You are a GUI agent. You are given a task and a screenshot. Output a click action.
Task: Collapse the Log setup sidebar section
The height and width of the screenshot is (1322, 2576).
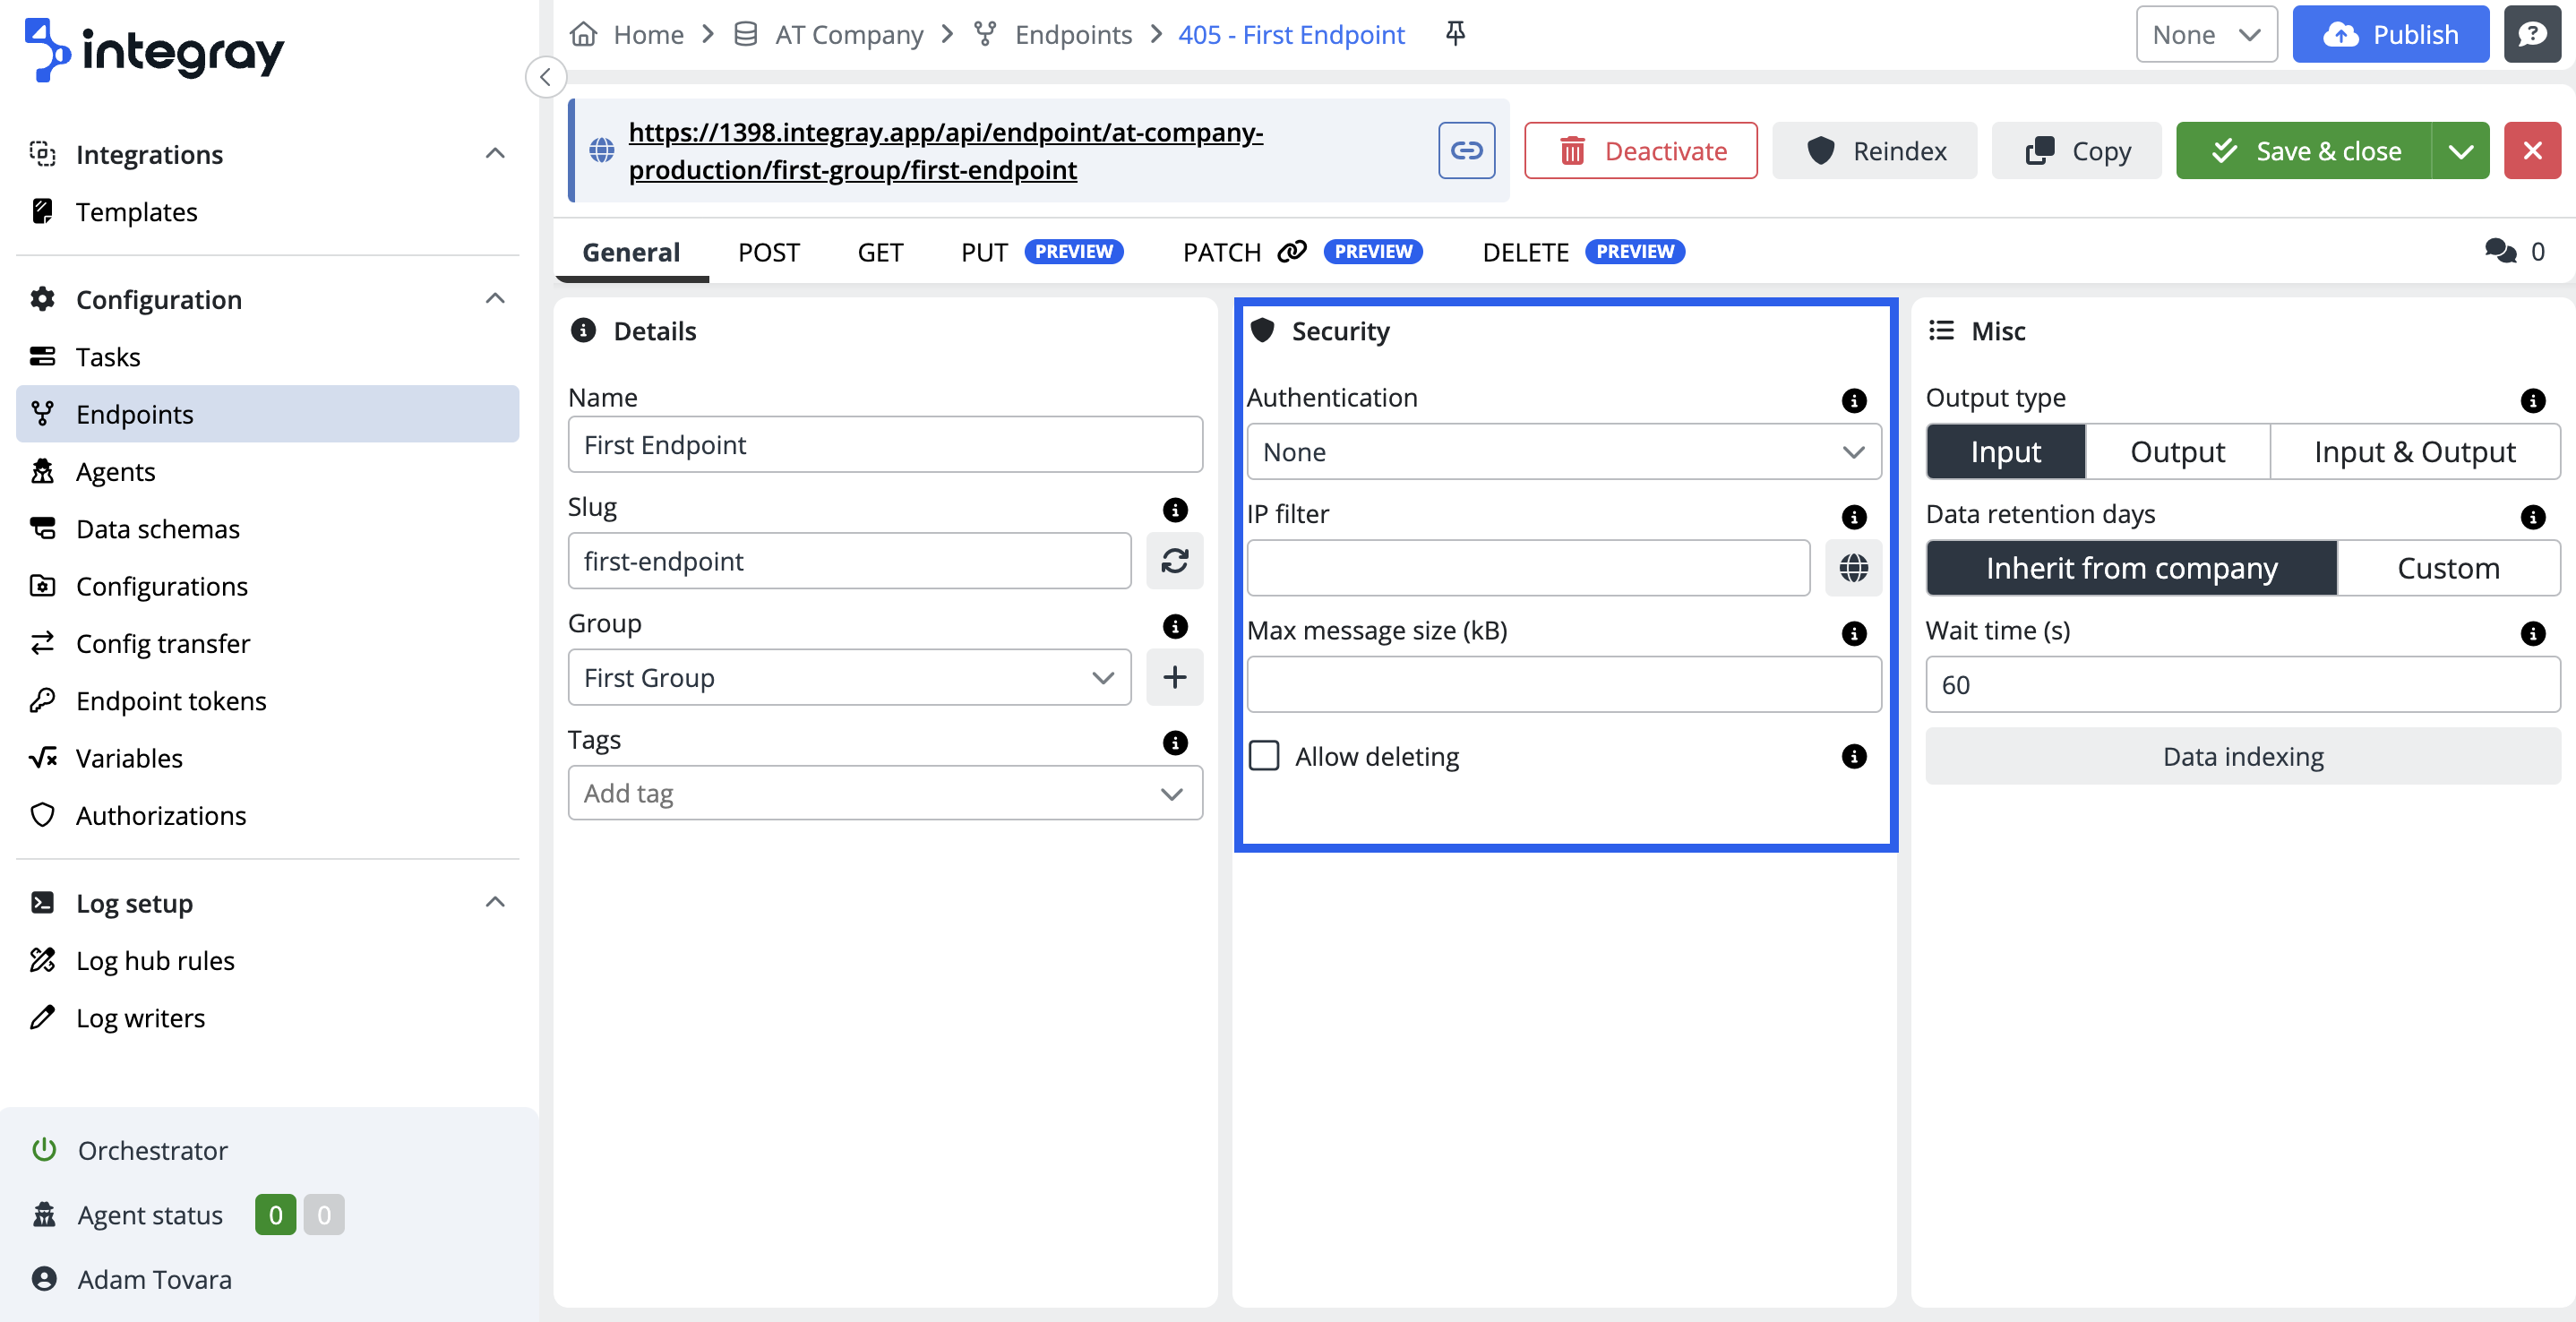(495, 902)
